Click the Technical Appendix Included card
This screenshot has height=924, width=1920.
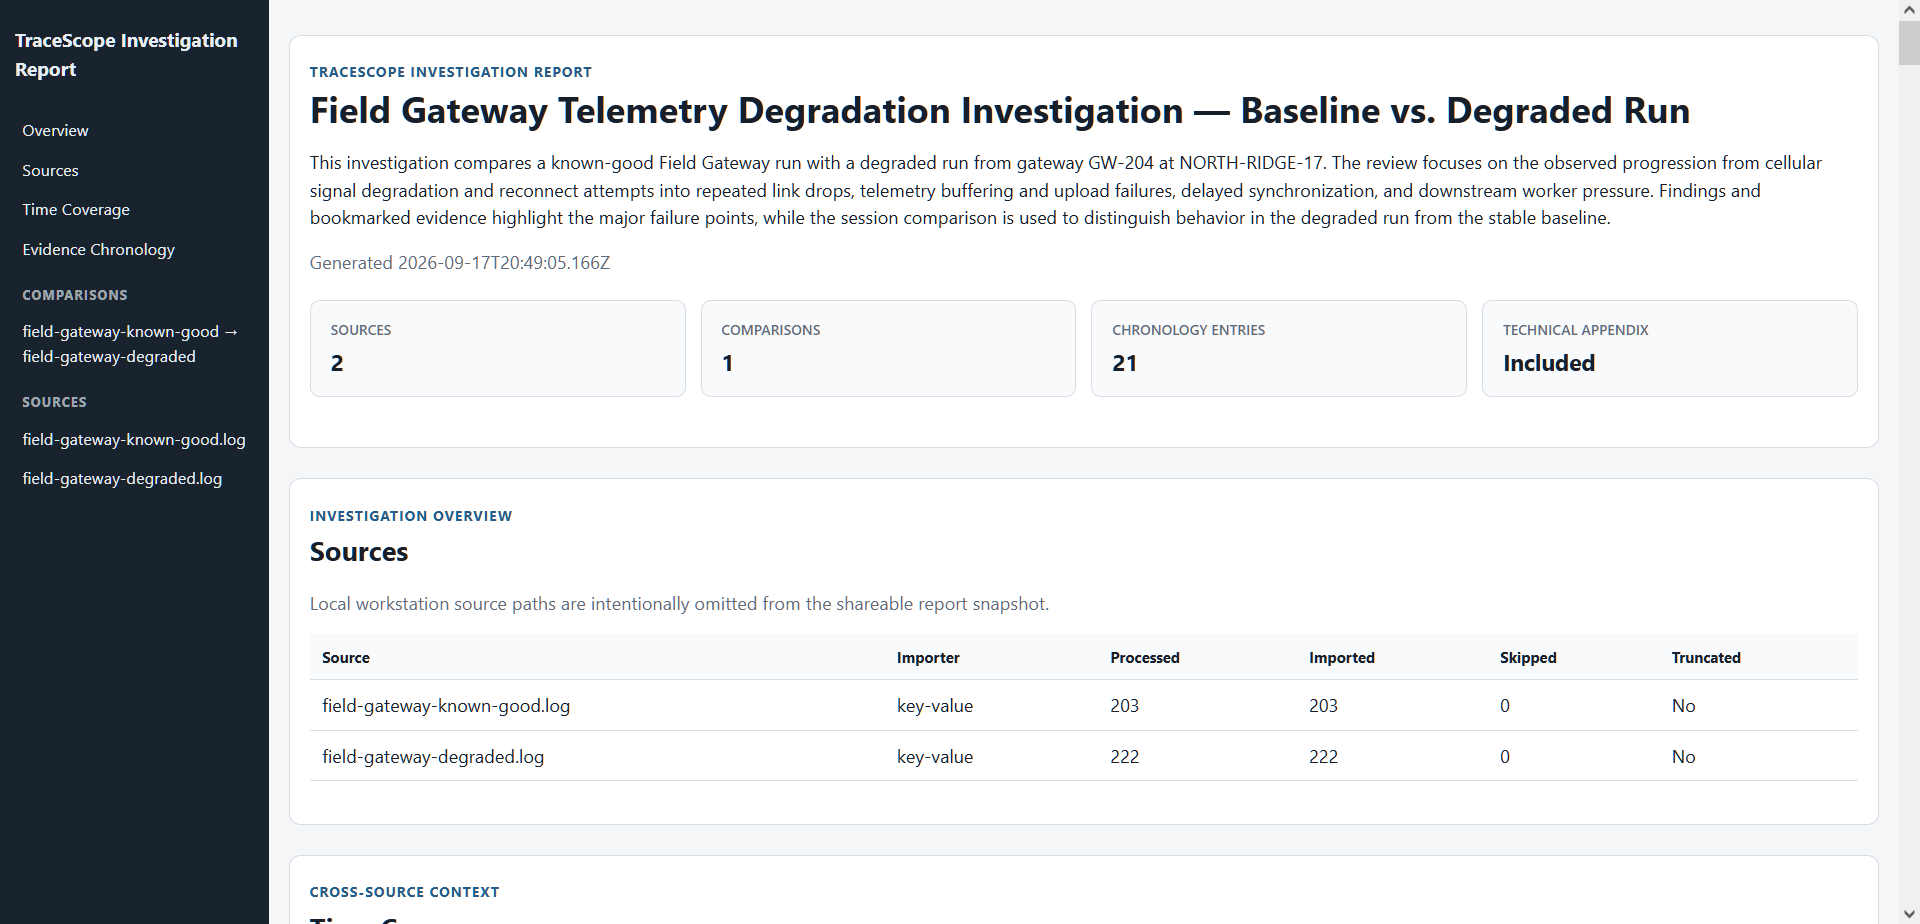coord(1669,348)
